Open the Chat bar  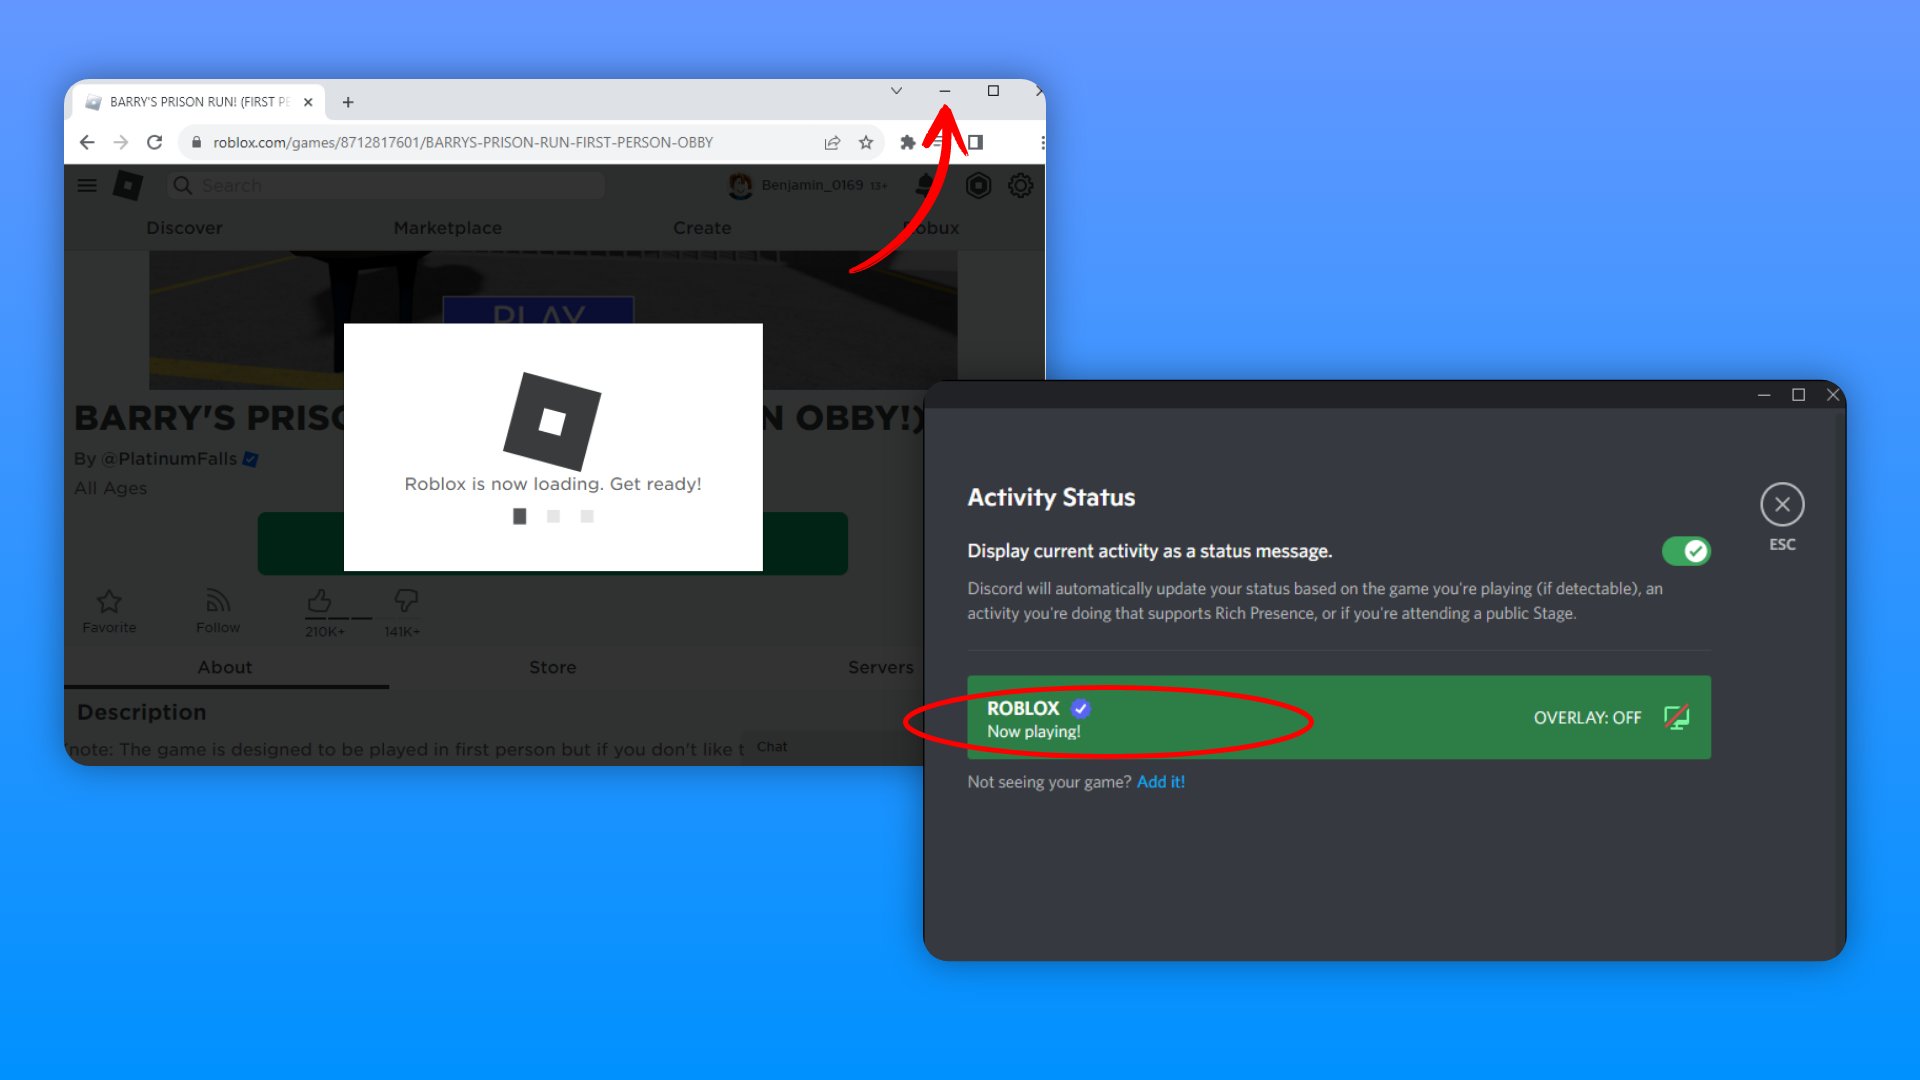pyautogui.click(x=834, y=747)
